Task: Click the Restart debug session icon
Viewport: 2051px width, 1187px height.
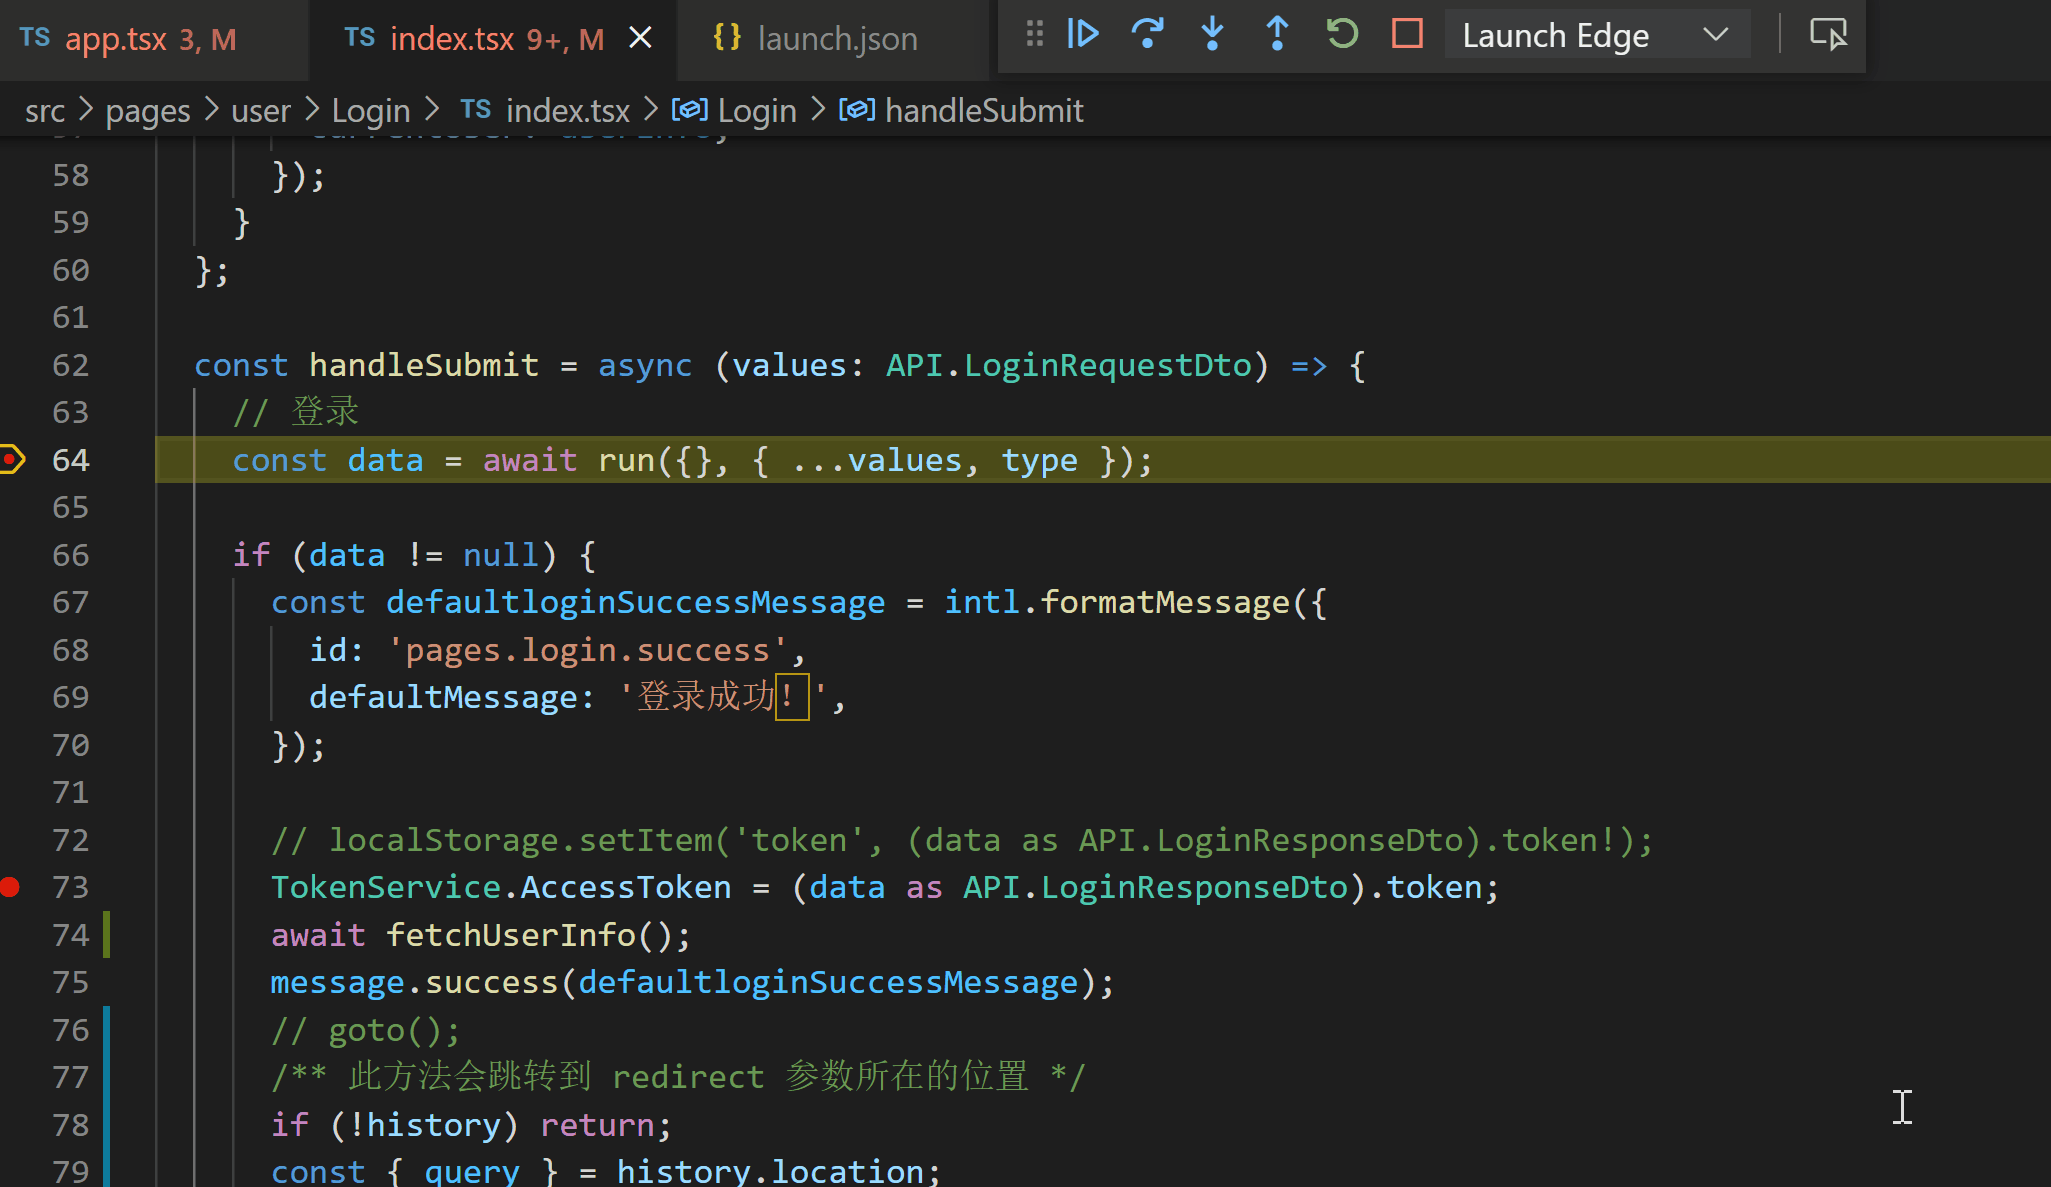Action: 1342,34
